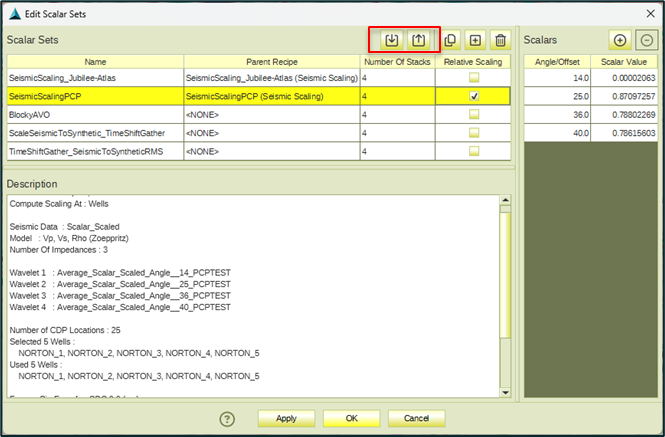Add a scalar with plus circle icon

(x=620, y=40)
